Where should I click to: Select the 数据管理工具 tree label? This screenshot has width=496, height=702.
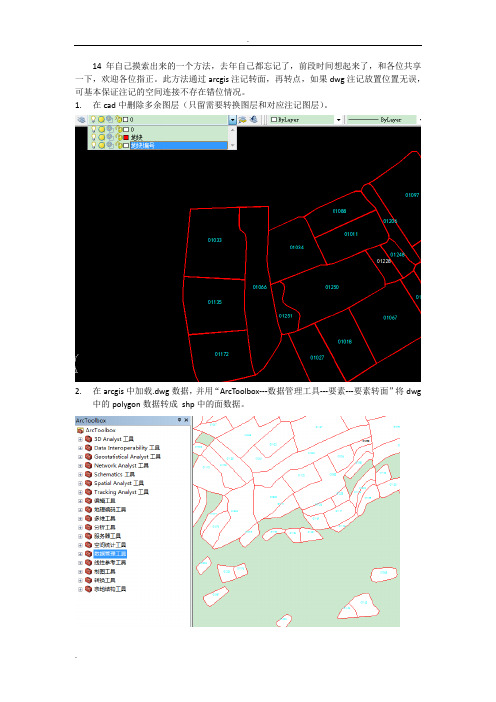(x=110, y=554)
